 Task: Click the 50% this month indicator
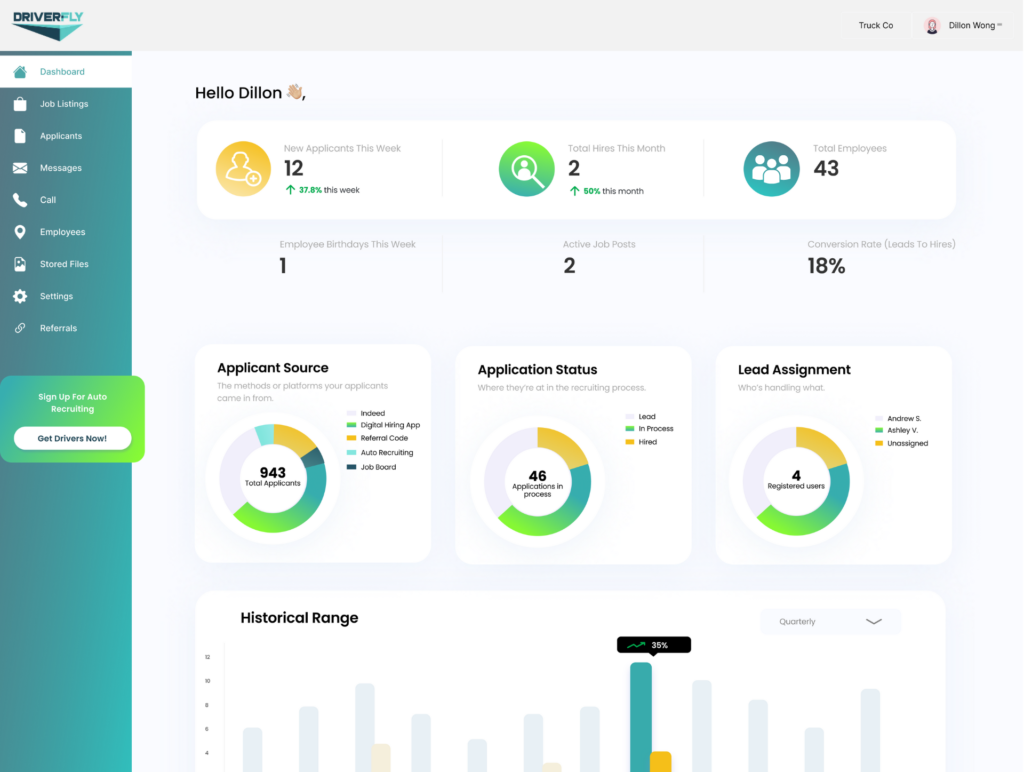[x=607, y=191]
